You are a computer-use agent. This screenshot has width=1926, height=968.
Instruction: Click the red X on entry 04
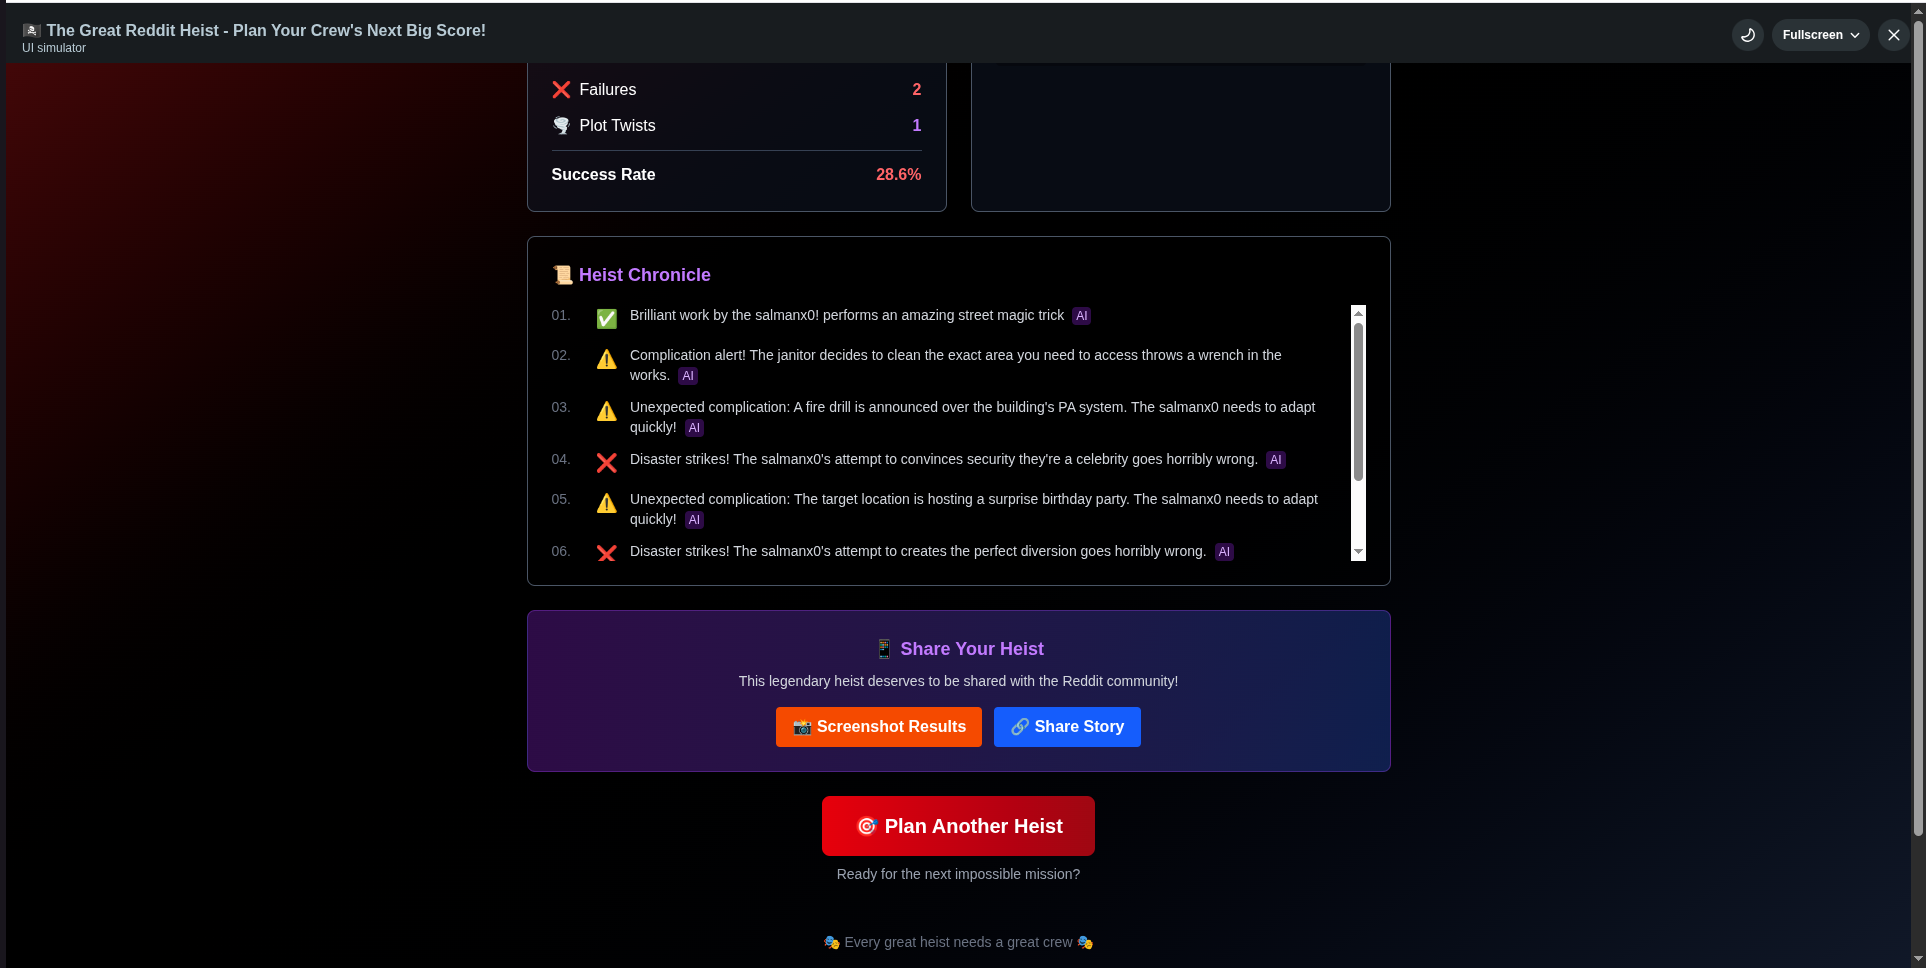(606, 463)
